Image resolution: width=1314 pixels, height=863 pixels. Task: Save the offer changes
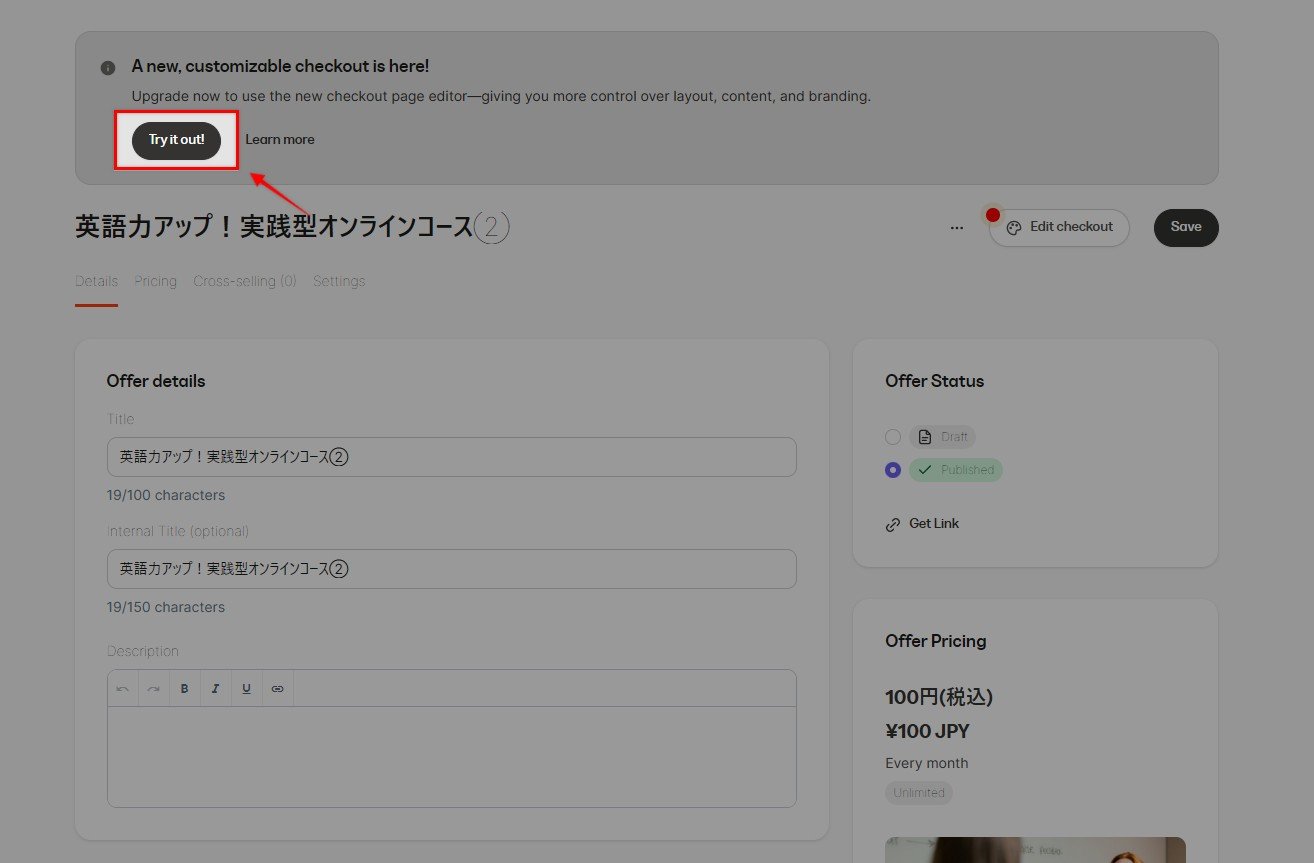coord(1186,228)
